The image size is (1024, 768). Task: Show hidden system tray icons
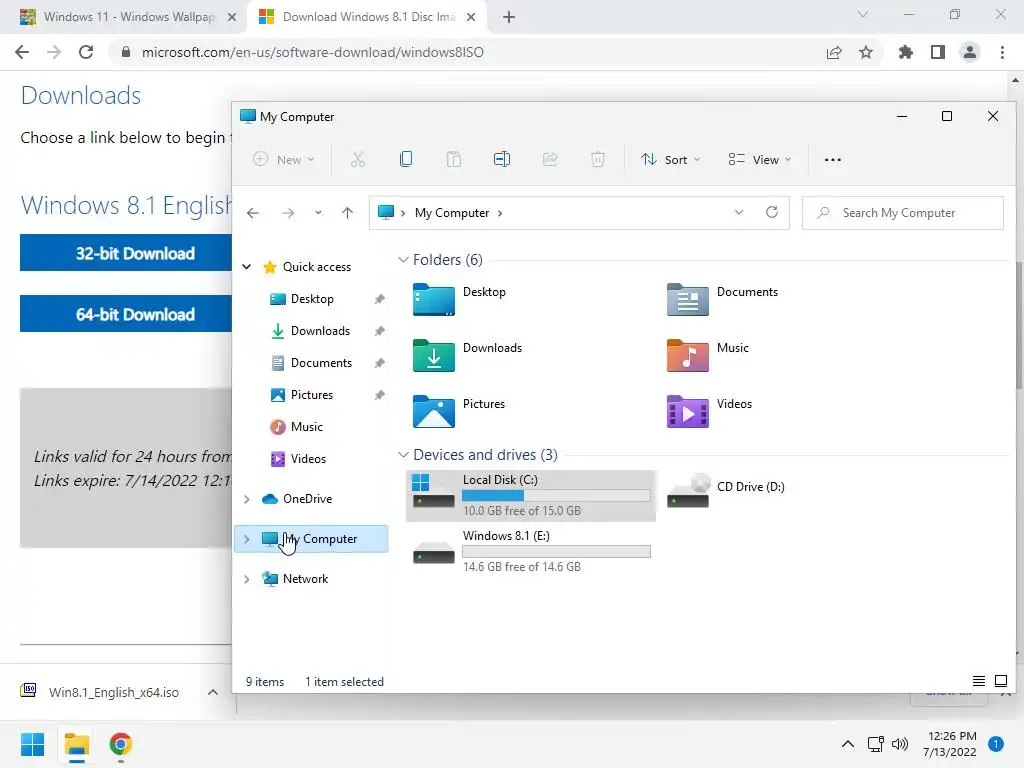pos(848,744)
